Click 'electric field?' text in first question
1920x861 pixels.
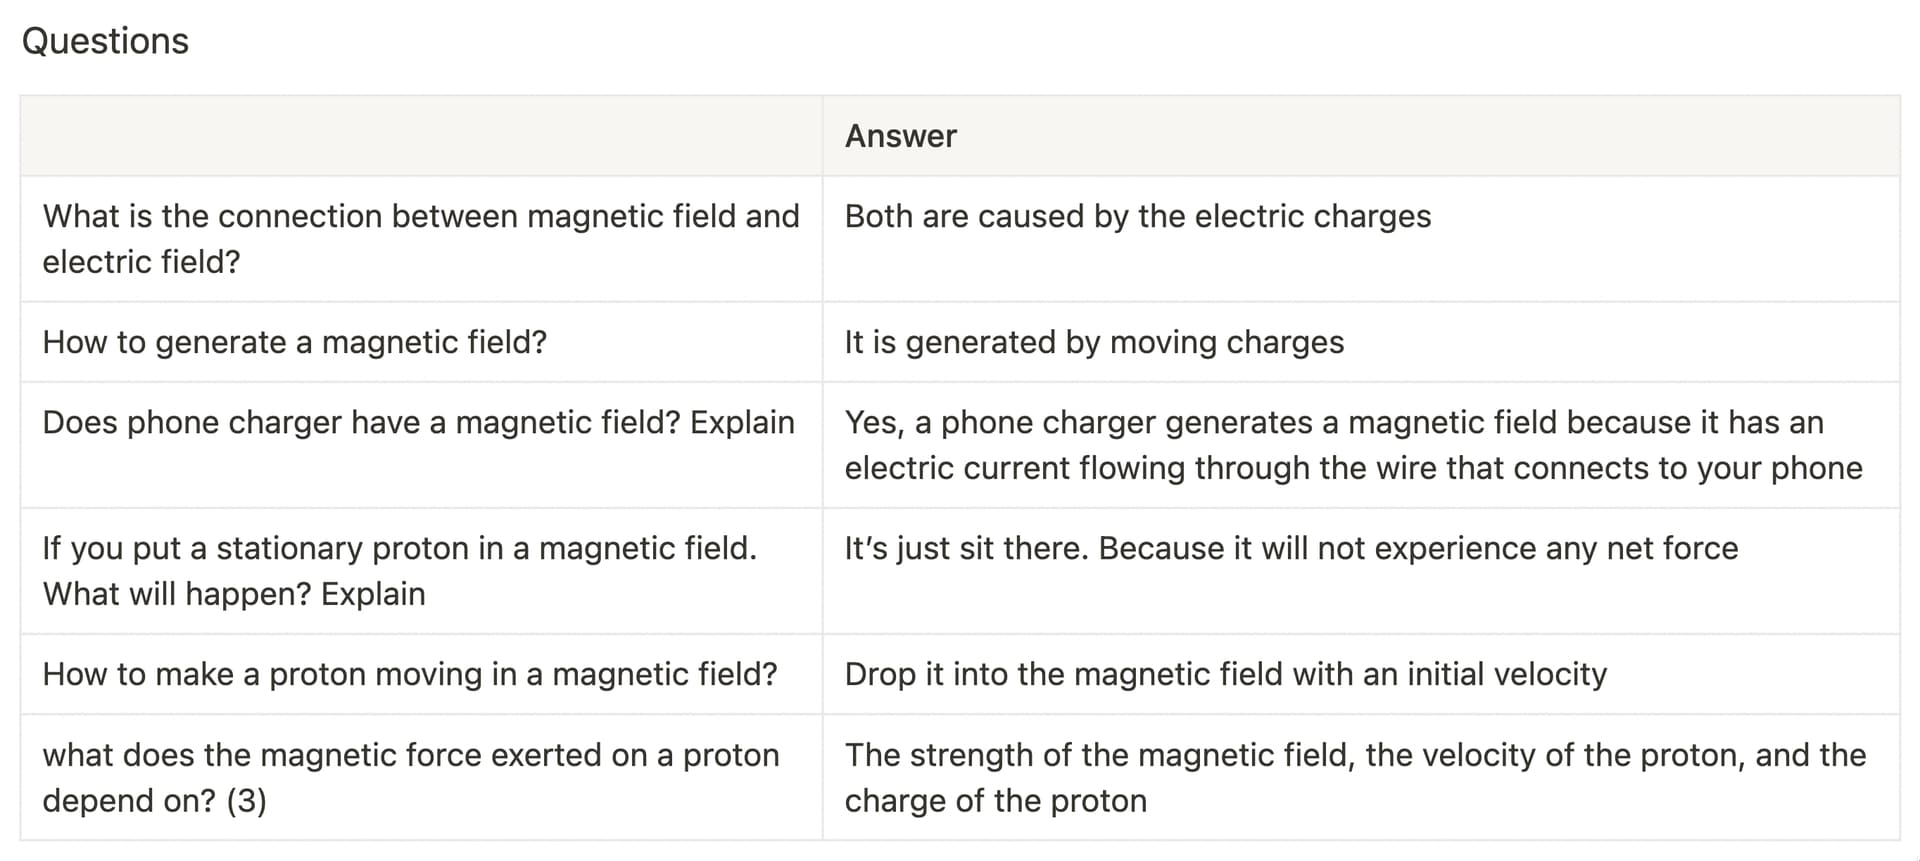pyautogui.click(x=141, y=262)
